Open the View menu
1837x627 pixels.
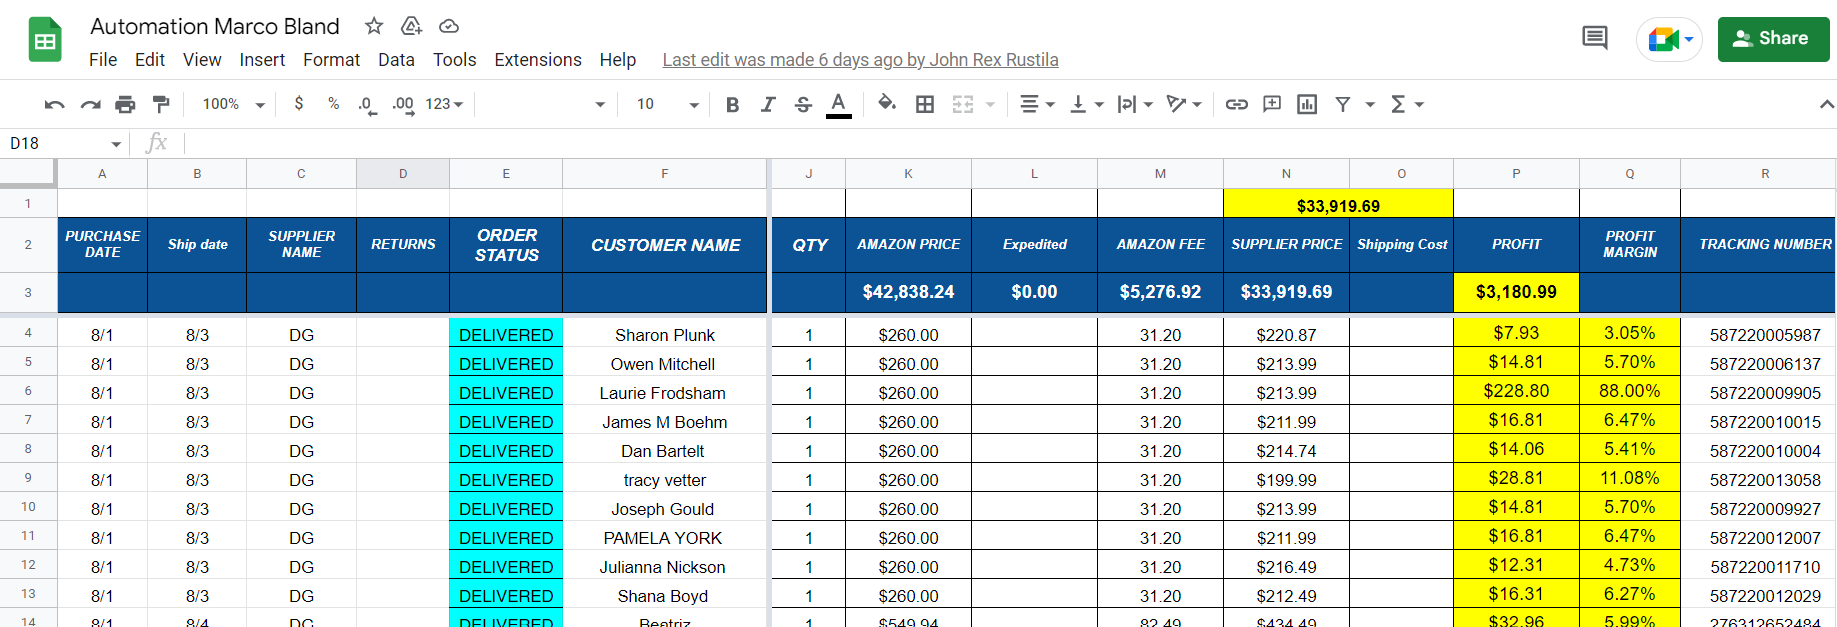pyautogui.click(x=202, y=60)
